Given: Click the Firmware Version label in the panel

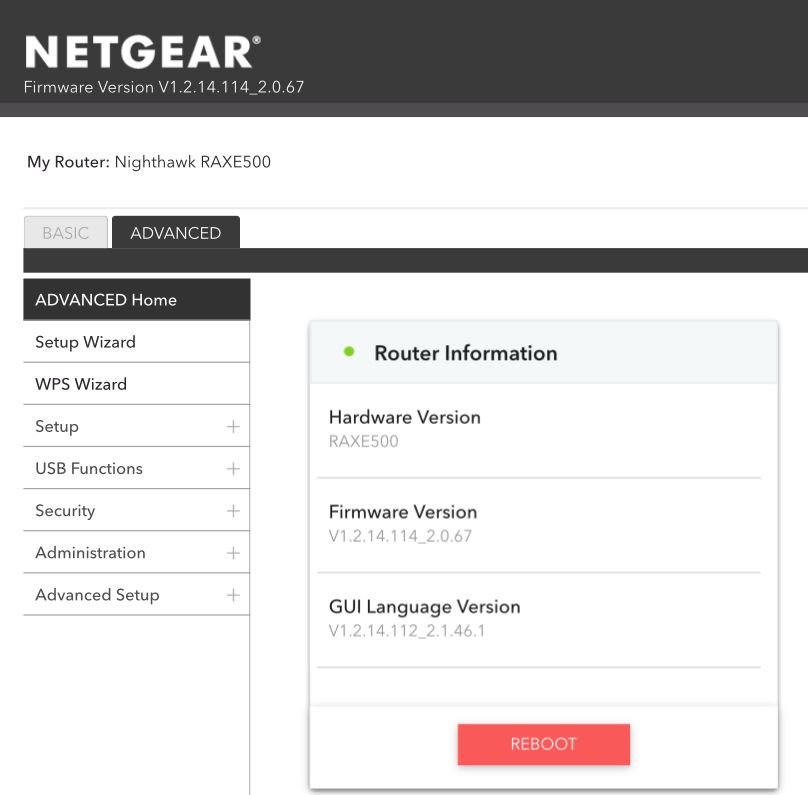Looking at the screenshot, I should pyautogui.click(x=403, y=512).
